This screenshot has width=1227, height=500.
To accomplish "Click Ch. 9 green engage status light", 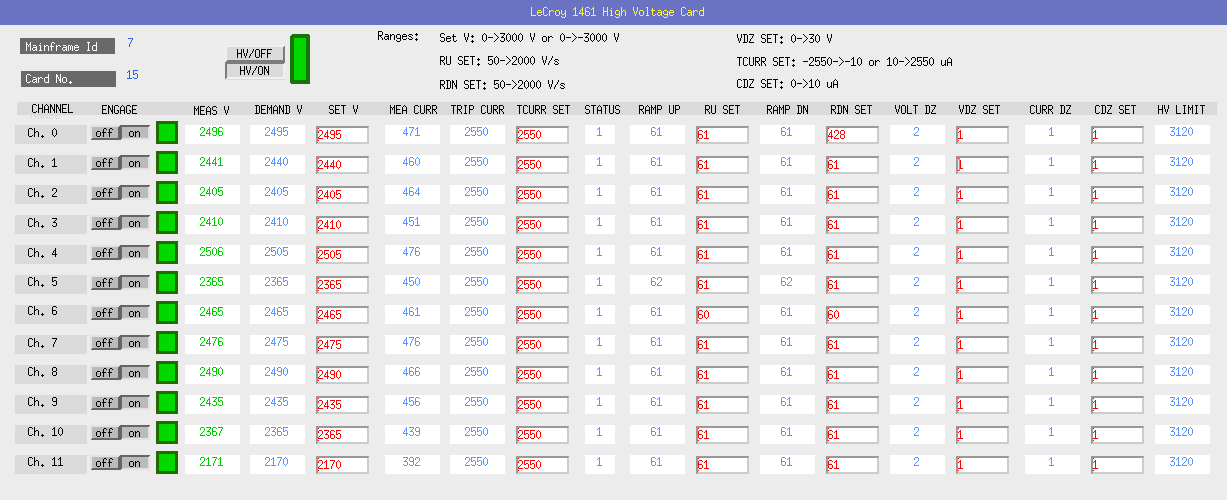I will 167,403.
